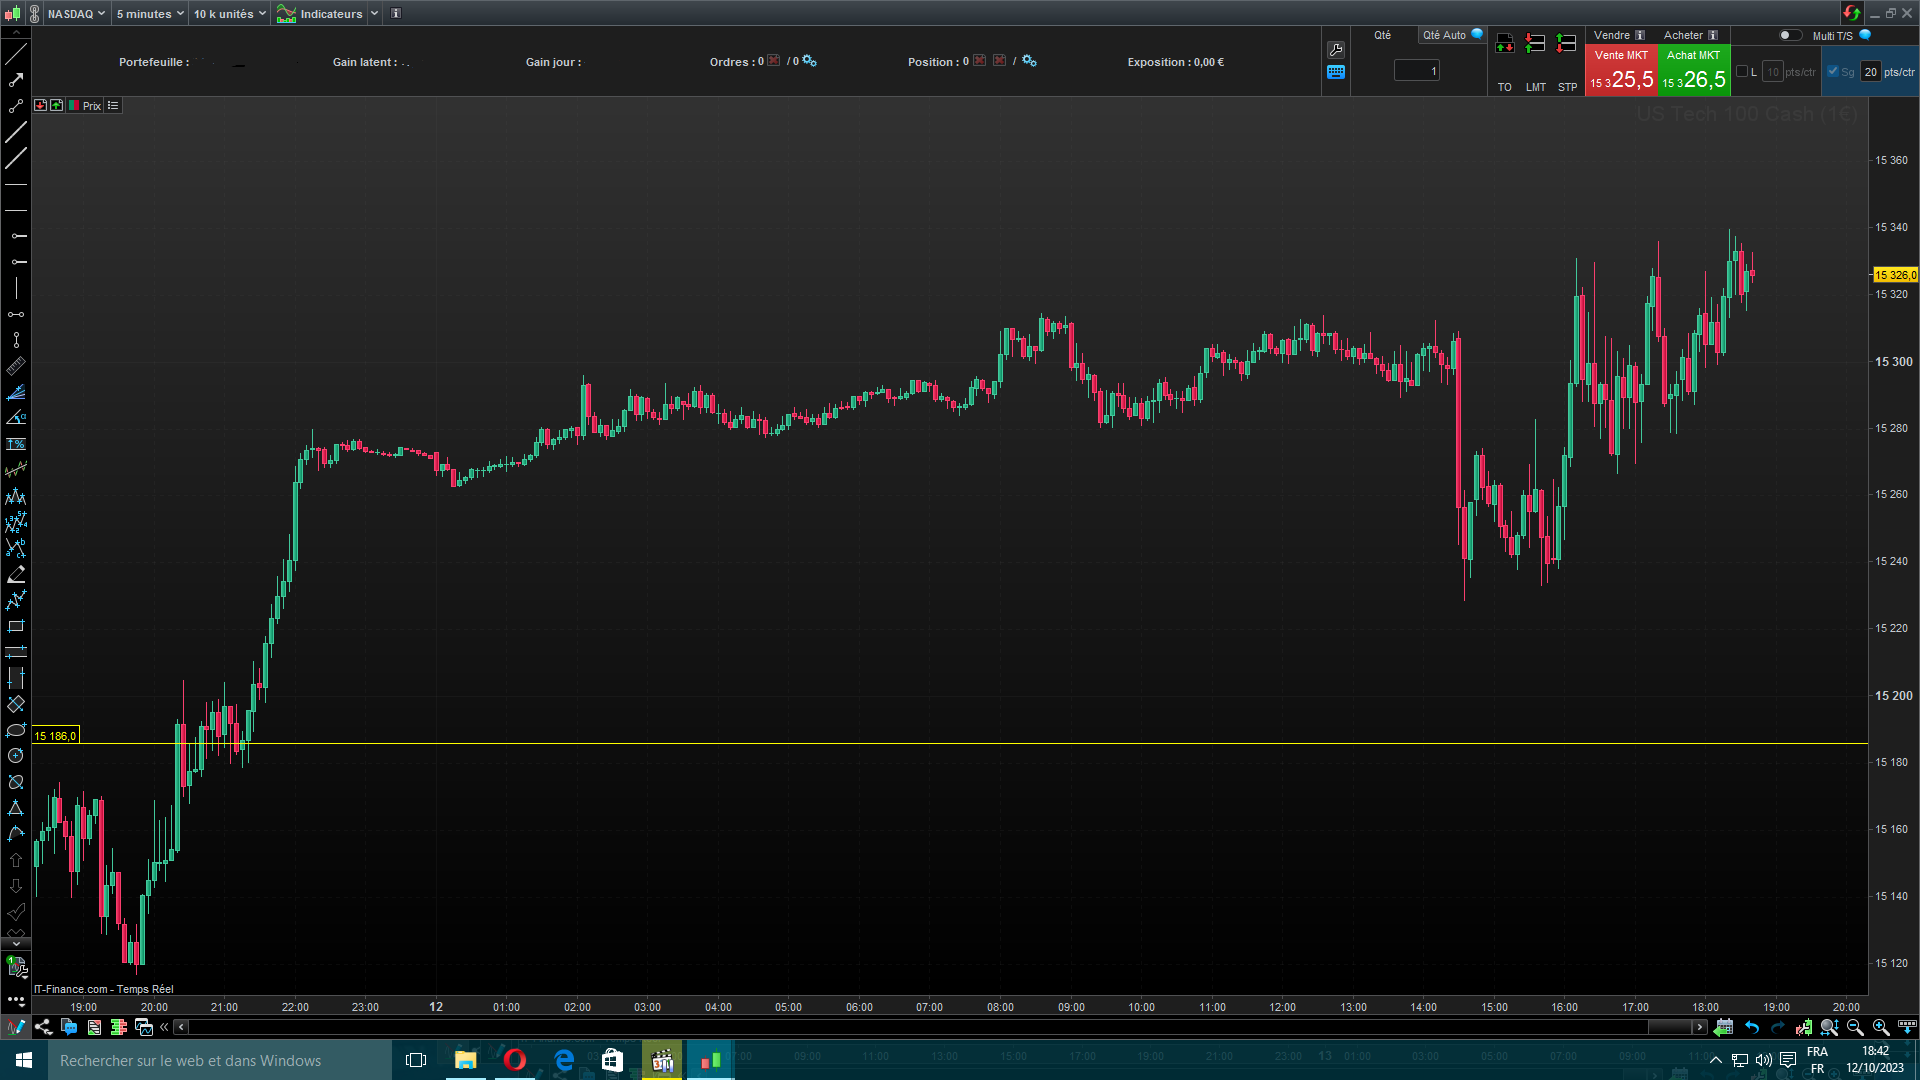1920x1080 pixels.
Task: Click the LMT limit order icon
Action: coord(1535,44)
